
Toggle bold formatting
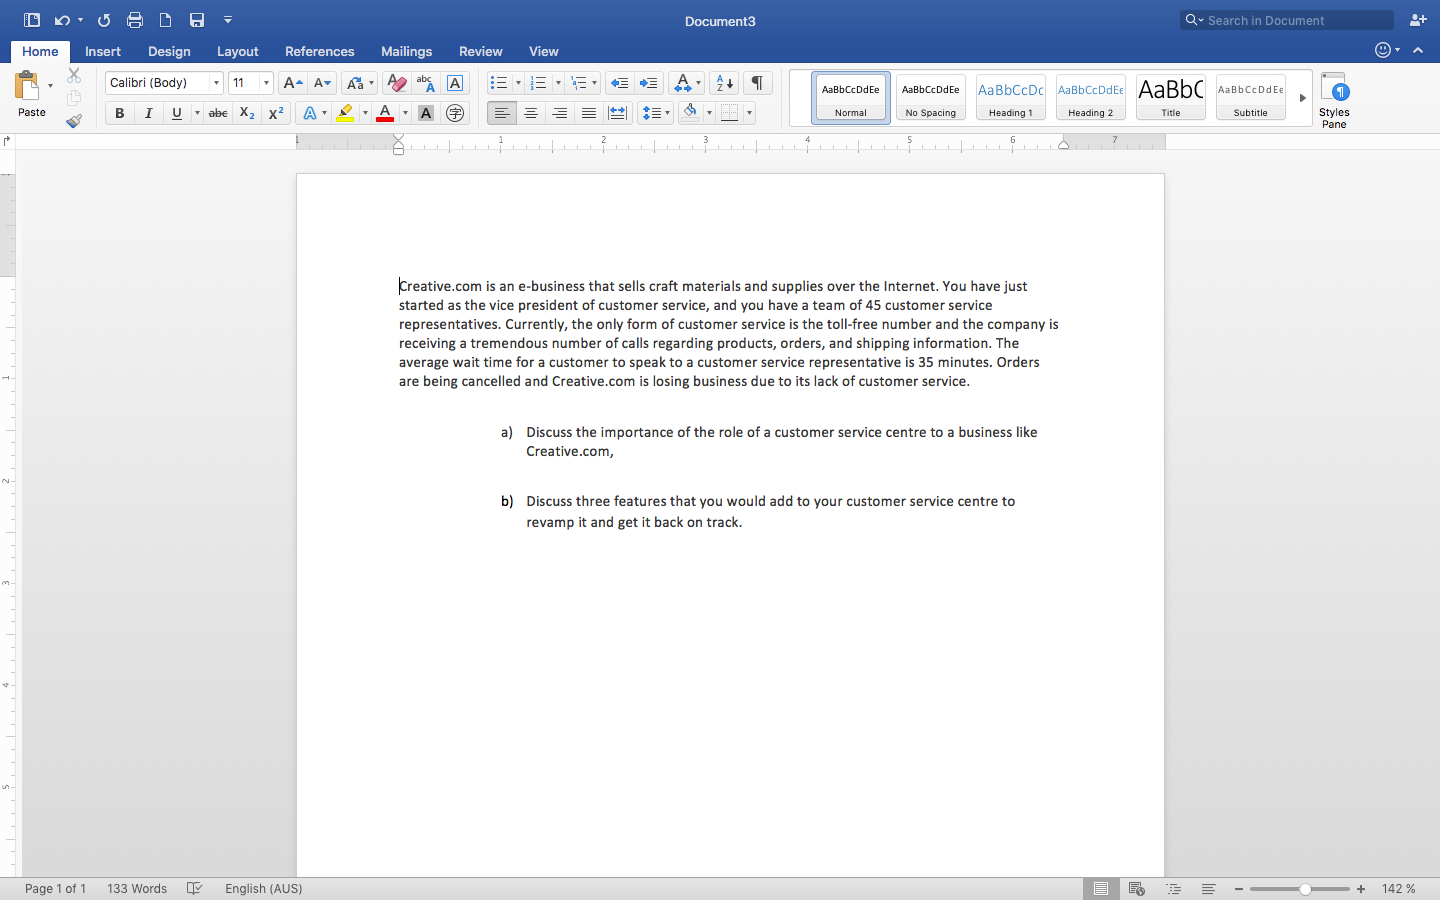point(120,113)
